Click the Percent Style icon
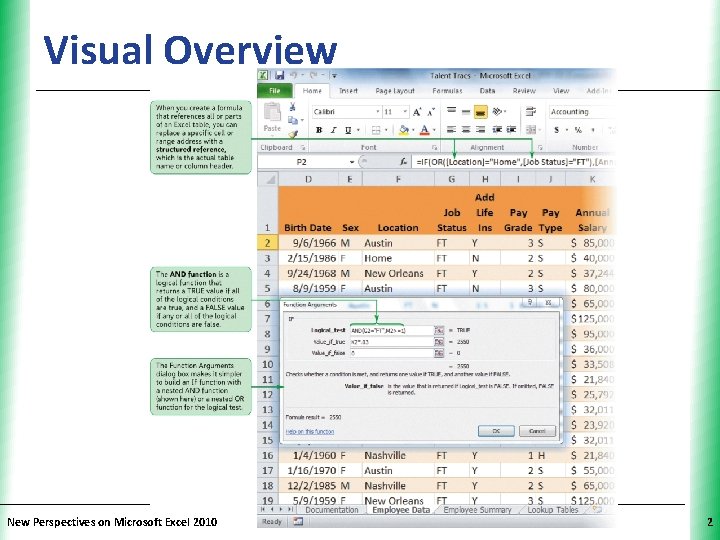720x540 pixels. [578, 130]
